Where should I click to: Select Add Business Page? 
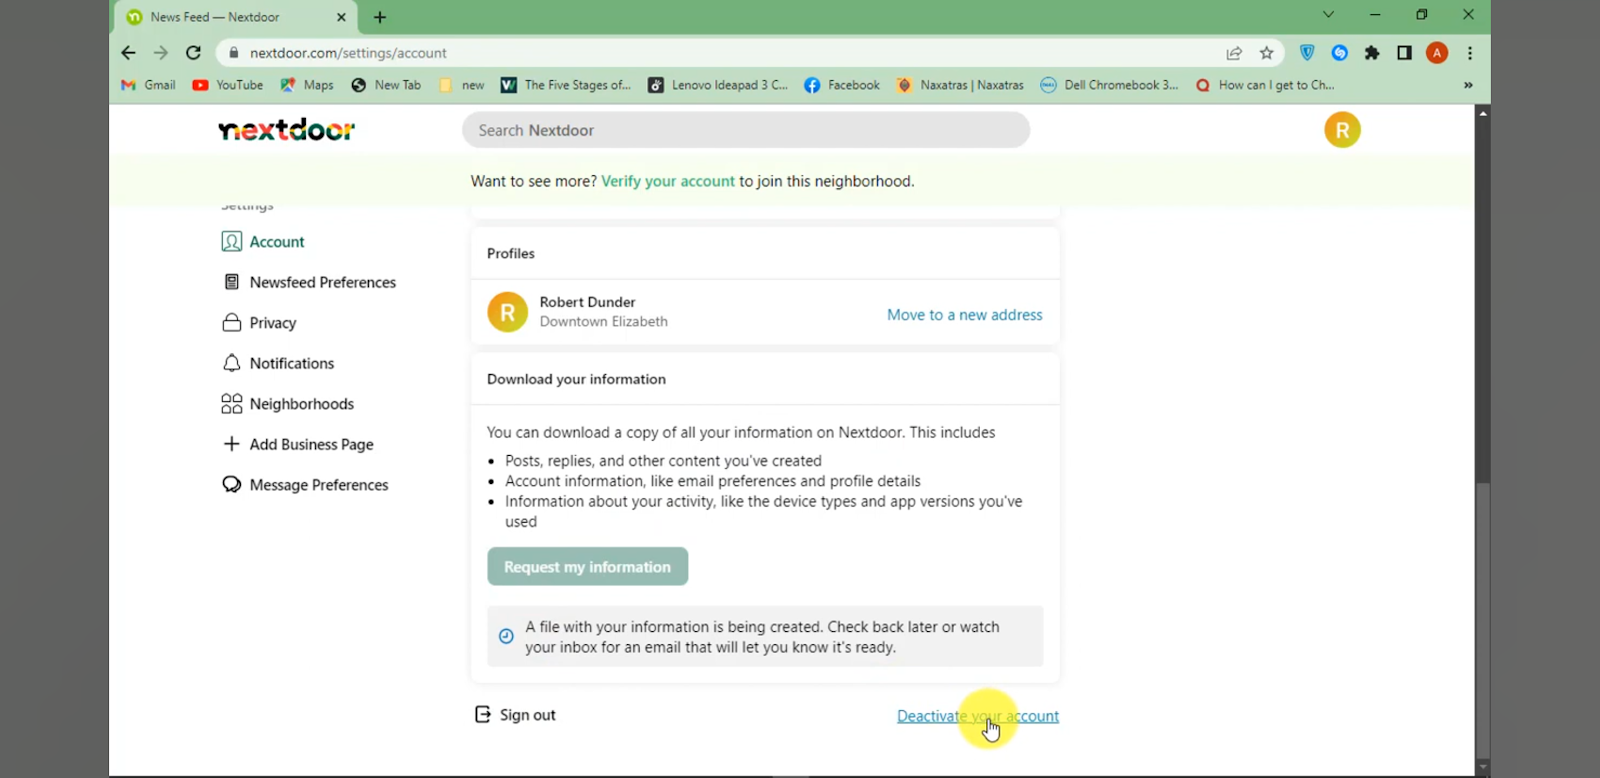pyautogui.click(x=298, y=444)
